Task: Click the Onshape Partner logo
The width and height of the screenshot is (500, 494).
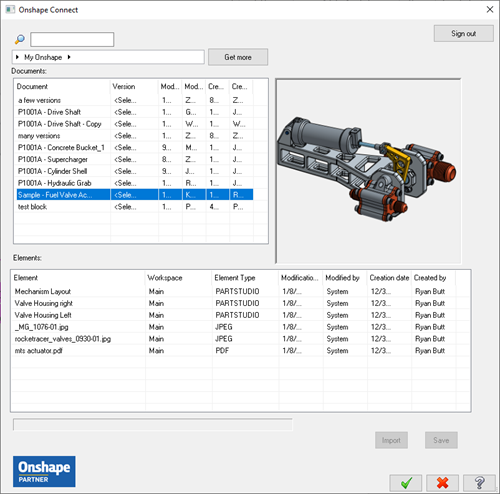Action: (44, 471)
